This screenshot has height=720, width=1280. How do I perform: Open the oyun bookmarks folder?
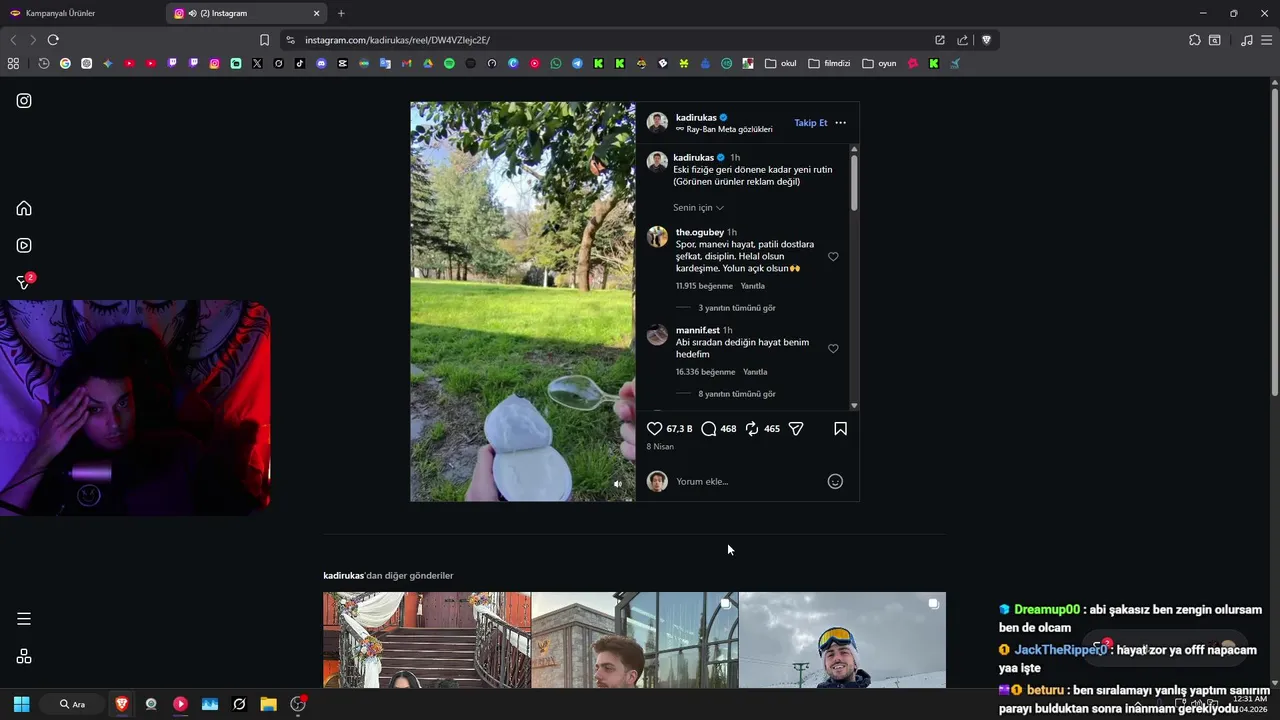coord(879,63)
